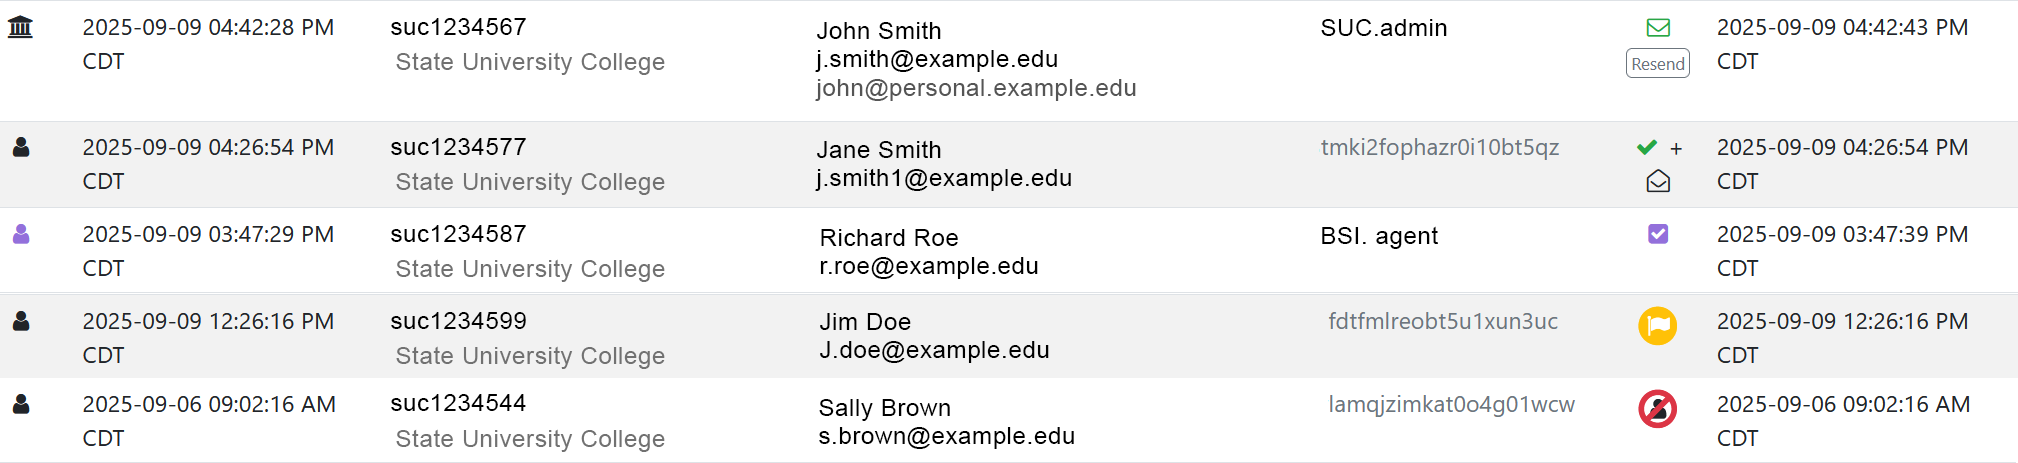
Task: Click the user icon beside suc1234599
Action: [21, 322]
